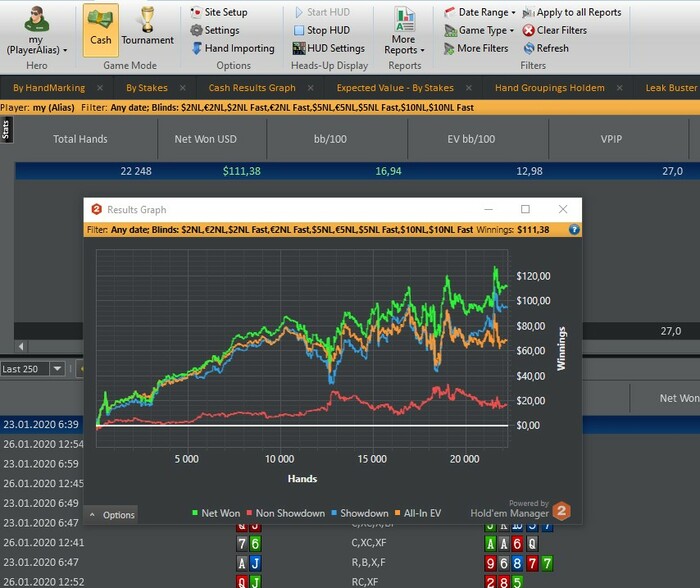Click the help icon in Results Graph
Viewport: 700px width, 588px height.
pos(574,230)
